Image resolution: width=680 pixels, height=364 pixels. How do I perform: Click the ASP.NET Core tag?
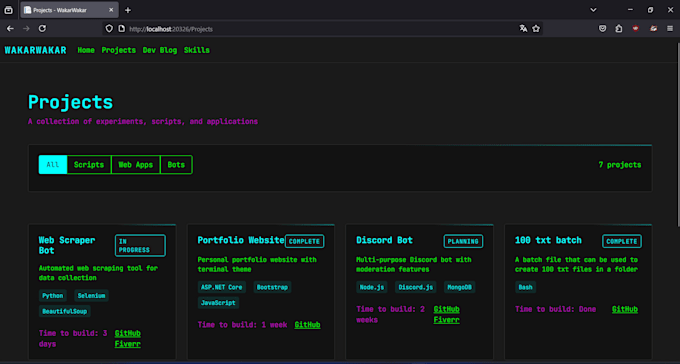point(221,287)
